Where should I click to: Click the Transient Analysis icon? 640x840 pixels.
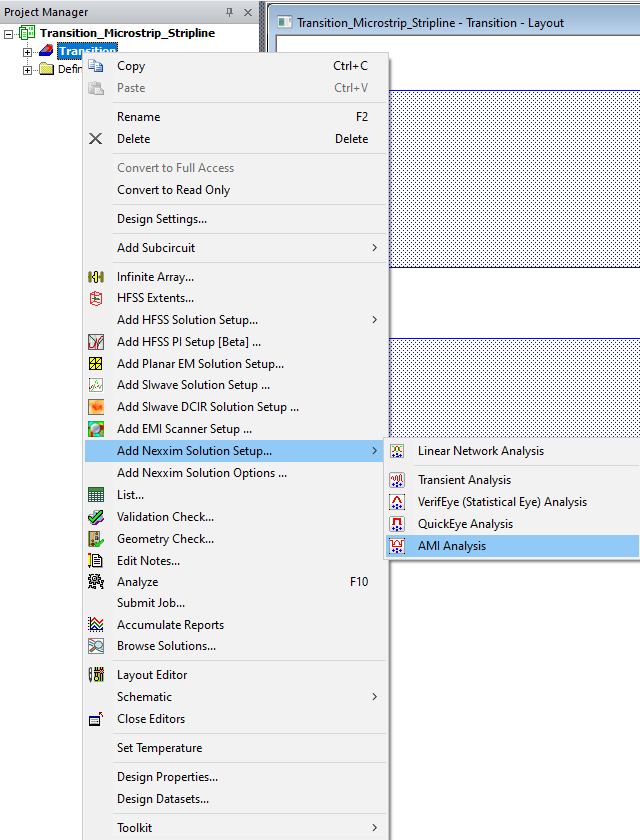397,480
